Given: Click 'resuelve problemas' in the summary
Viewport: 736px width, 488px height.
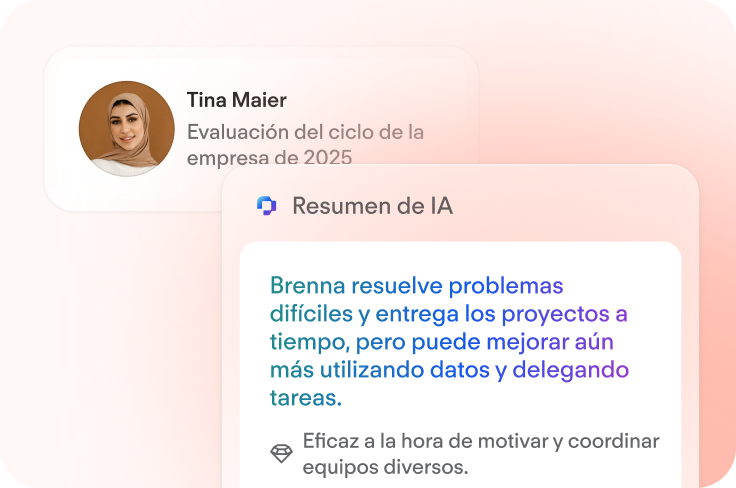Looking at the screenshot, I should [457, 285].
